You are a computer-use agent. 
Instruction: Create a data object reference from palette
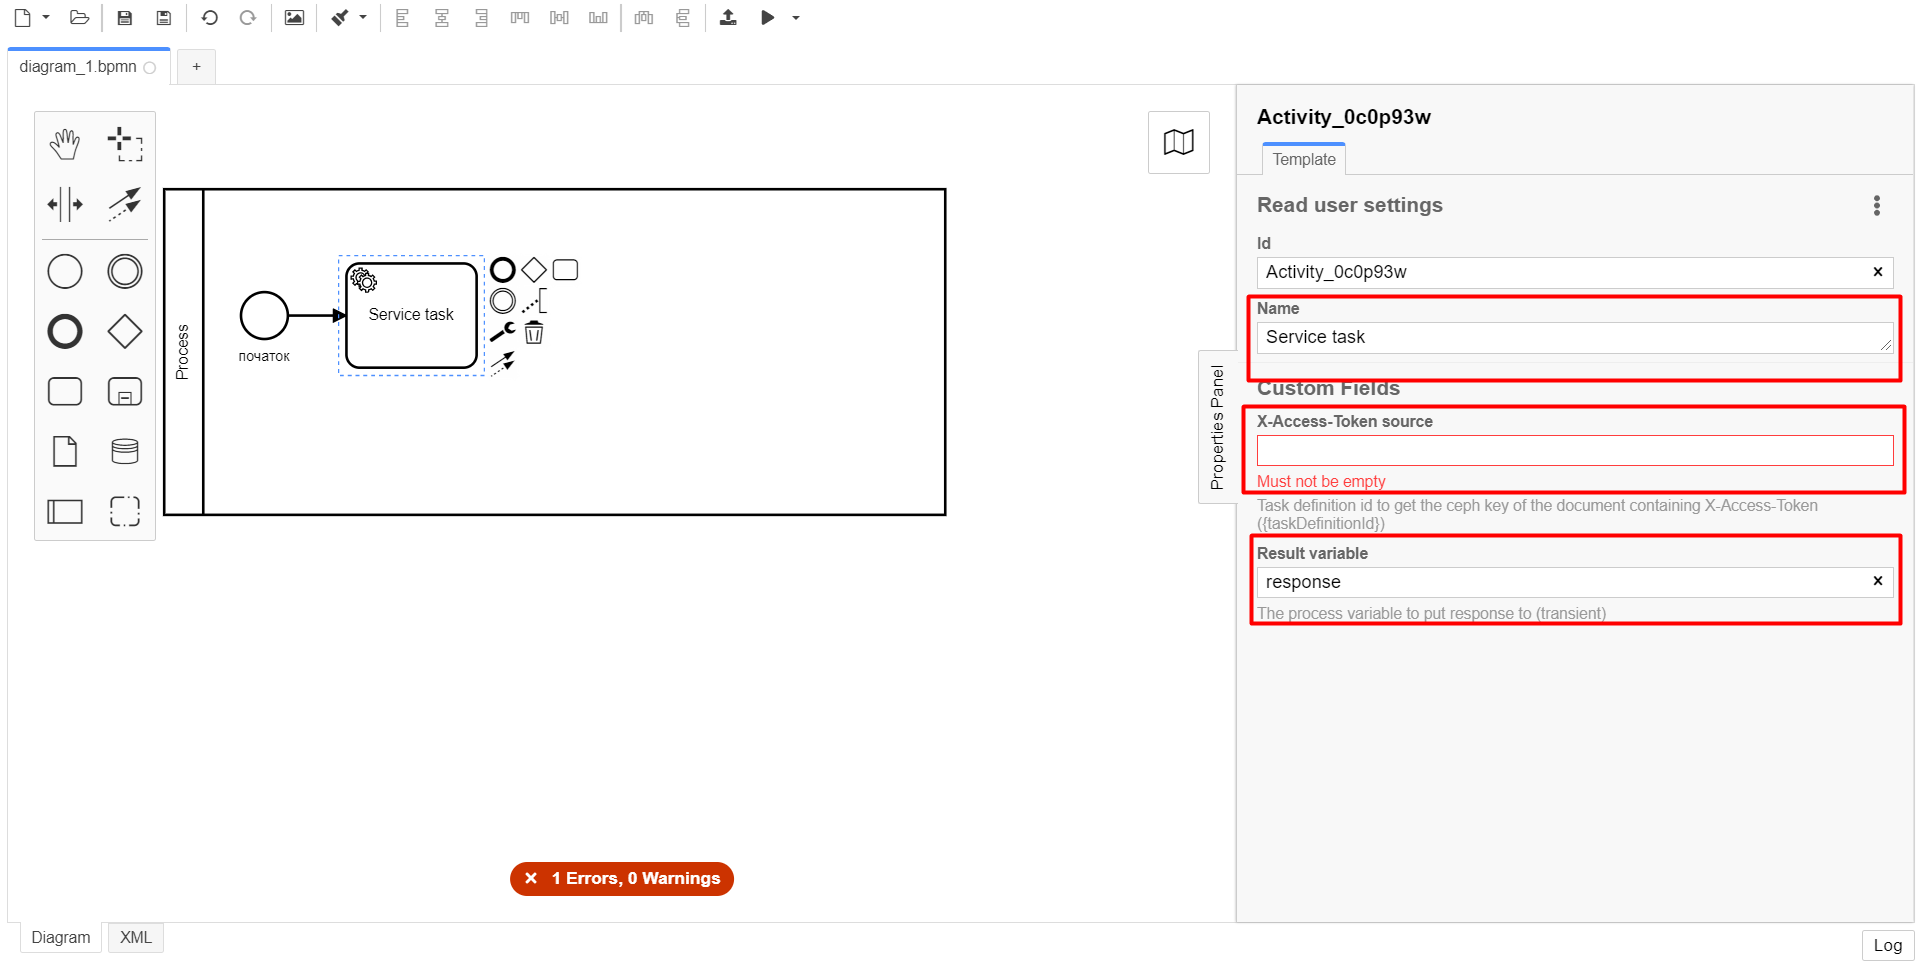[x=65, y=451]
